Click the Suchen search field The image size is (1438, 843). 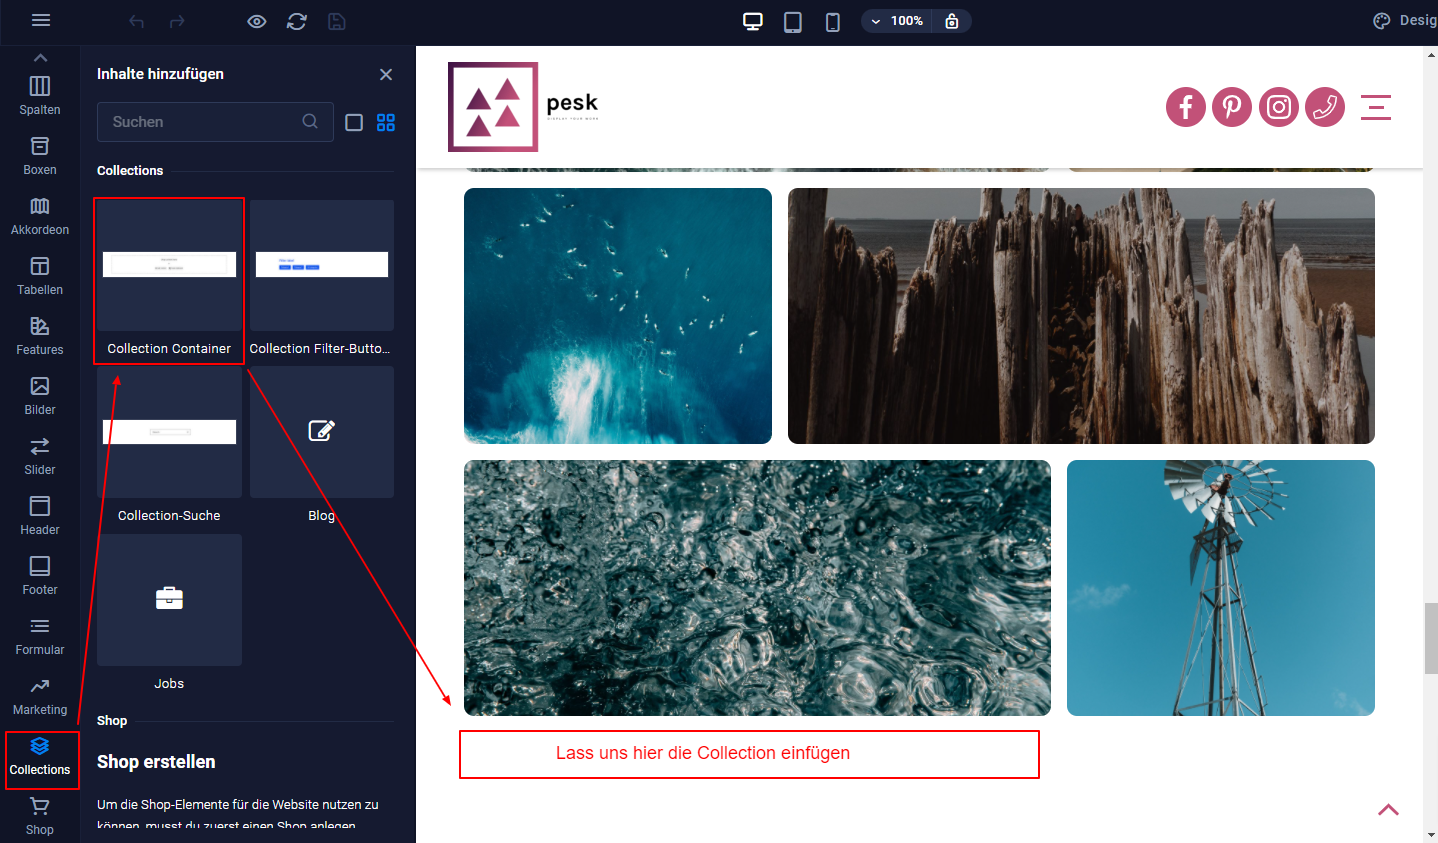[205, 122]
